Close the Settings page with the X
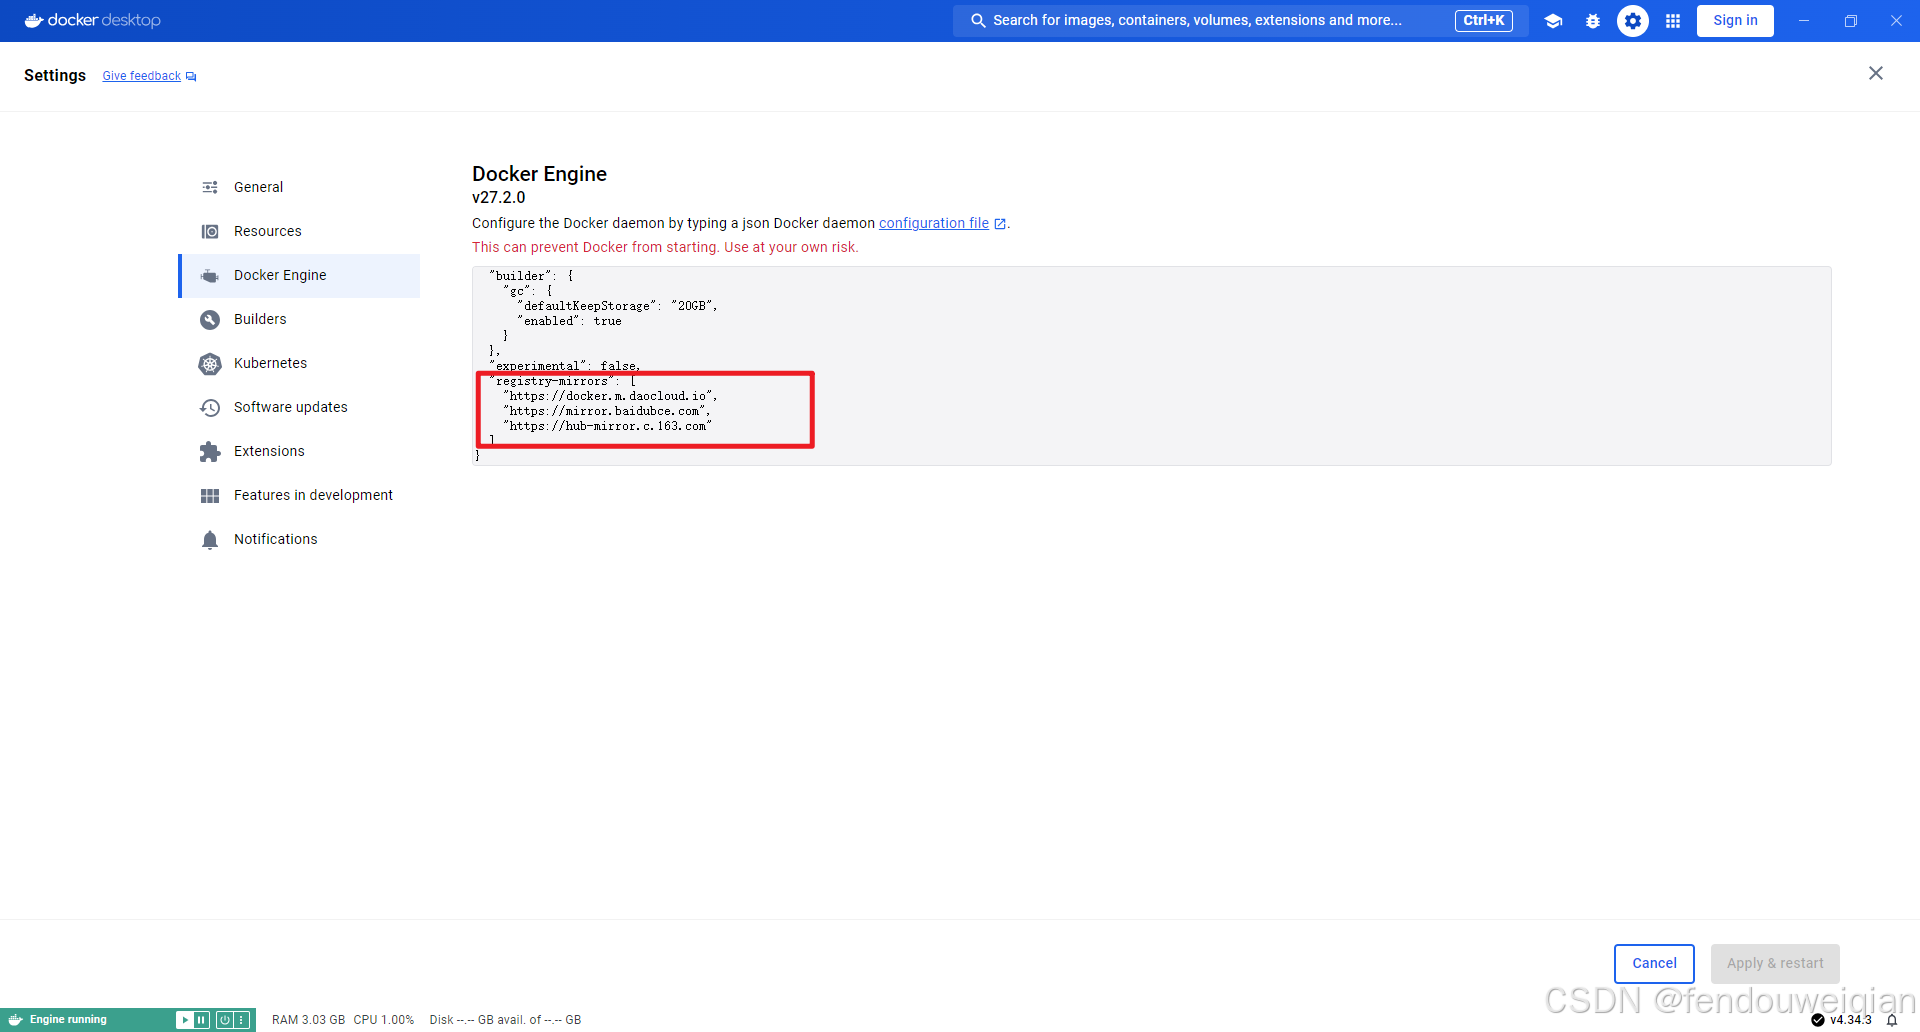The width and height of the screenshot is (1920, 1032). click(x=1876, y=73)
